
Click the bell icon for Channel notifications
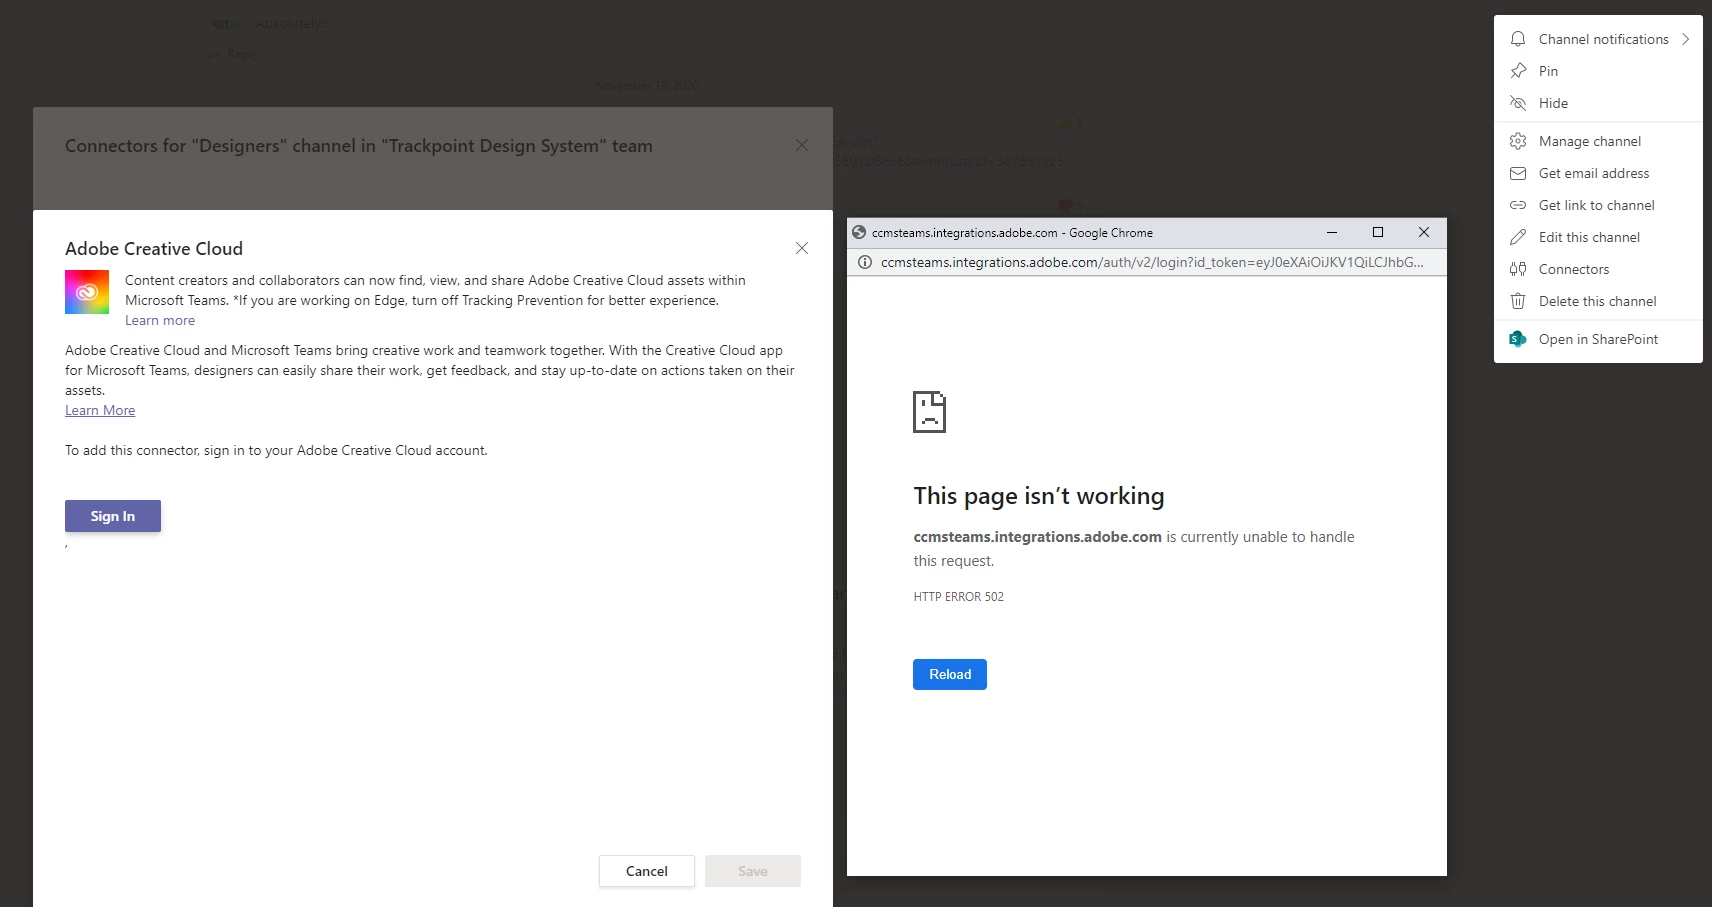point(1518,39)
